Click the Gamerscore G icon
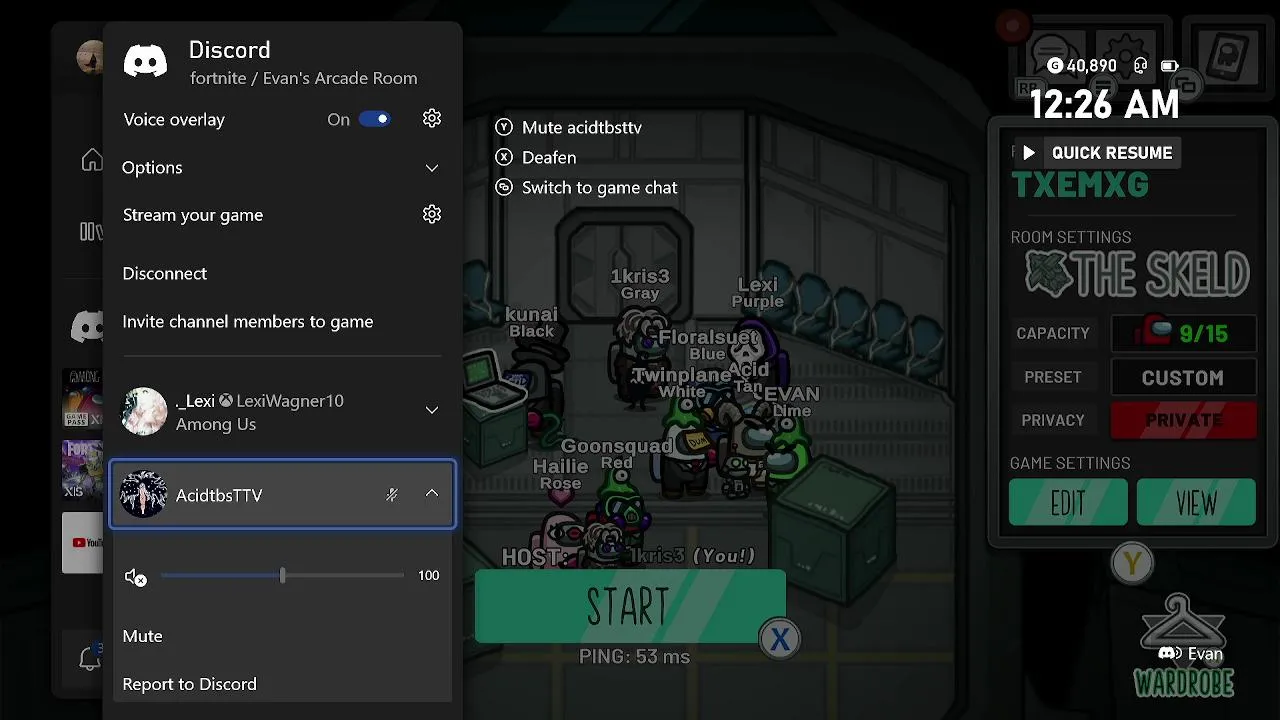 tap(1055, 66)
